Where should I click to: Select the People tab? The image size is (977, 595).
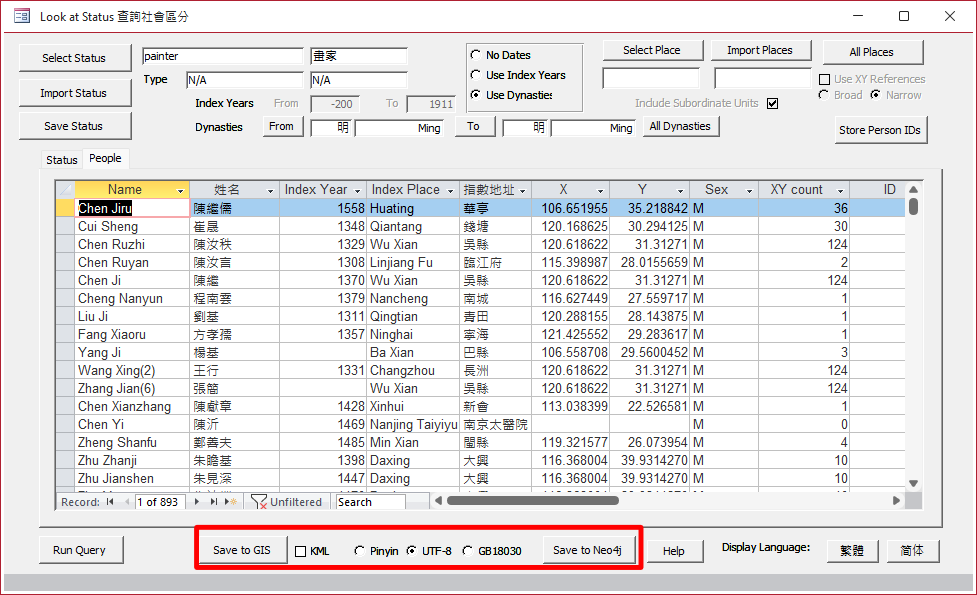[105, 159]
